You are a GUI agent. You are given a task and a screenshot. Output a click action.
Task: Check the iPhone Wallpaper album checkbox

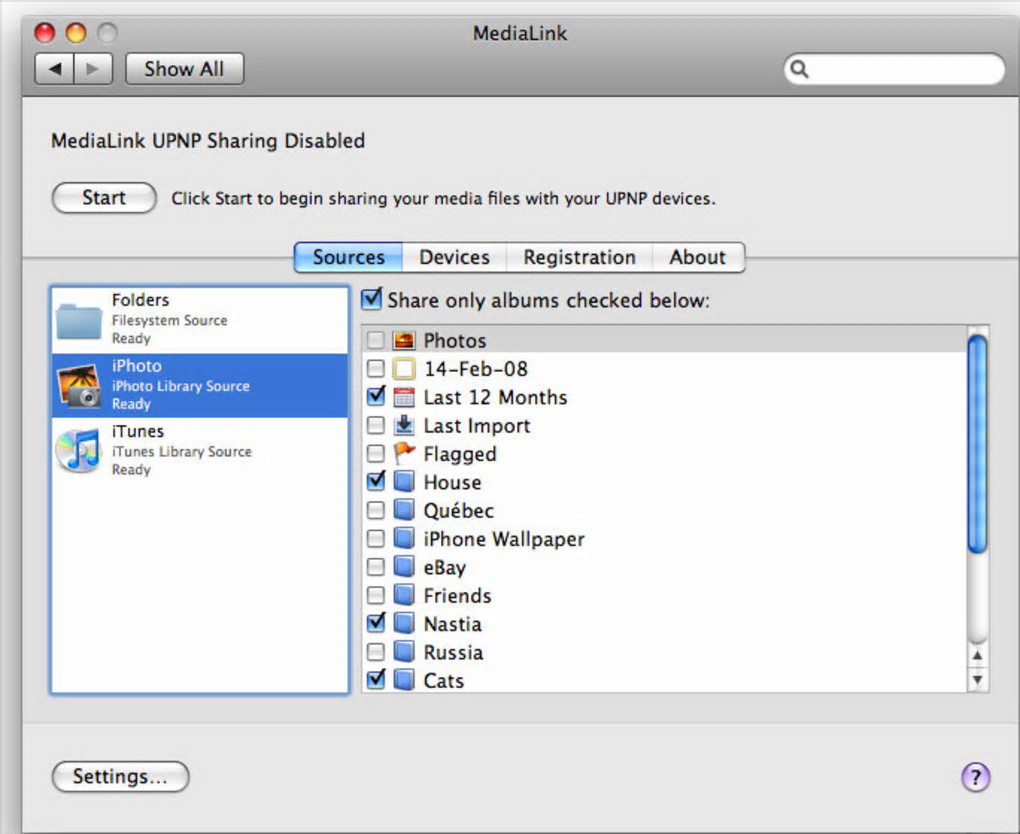pos(375,539)
